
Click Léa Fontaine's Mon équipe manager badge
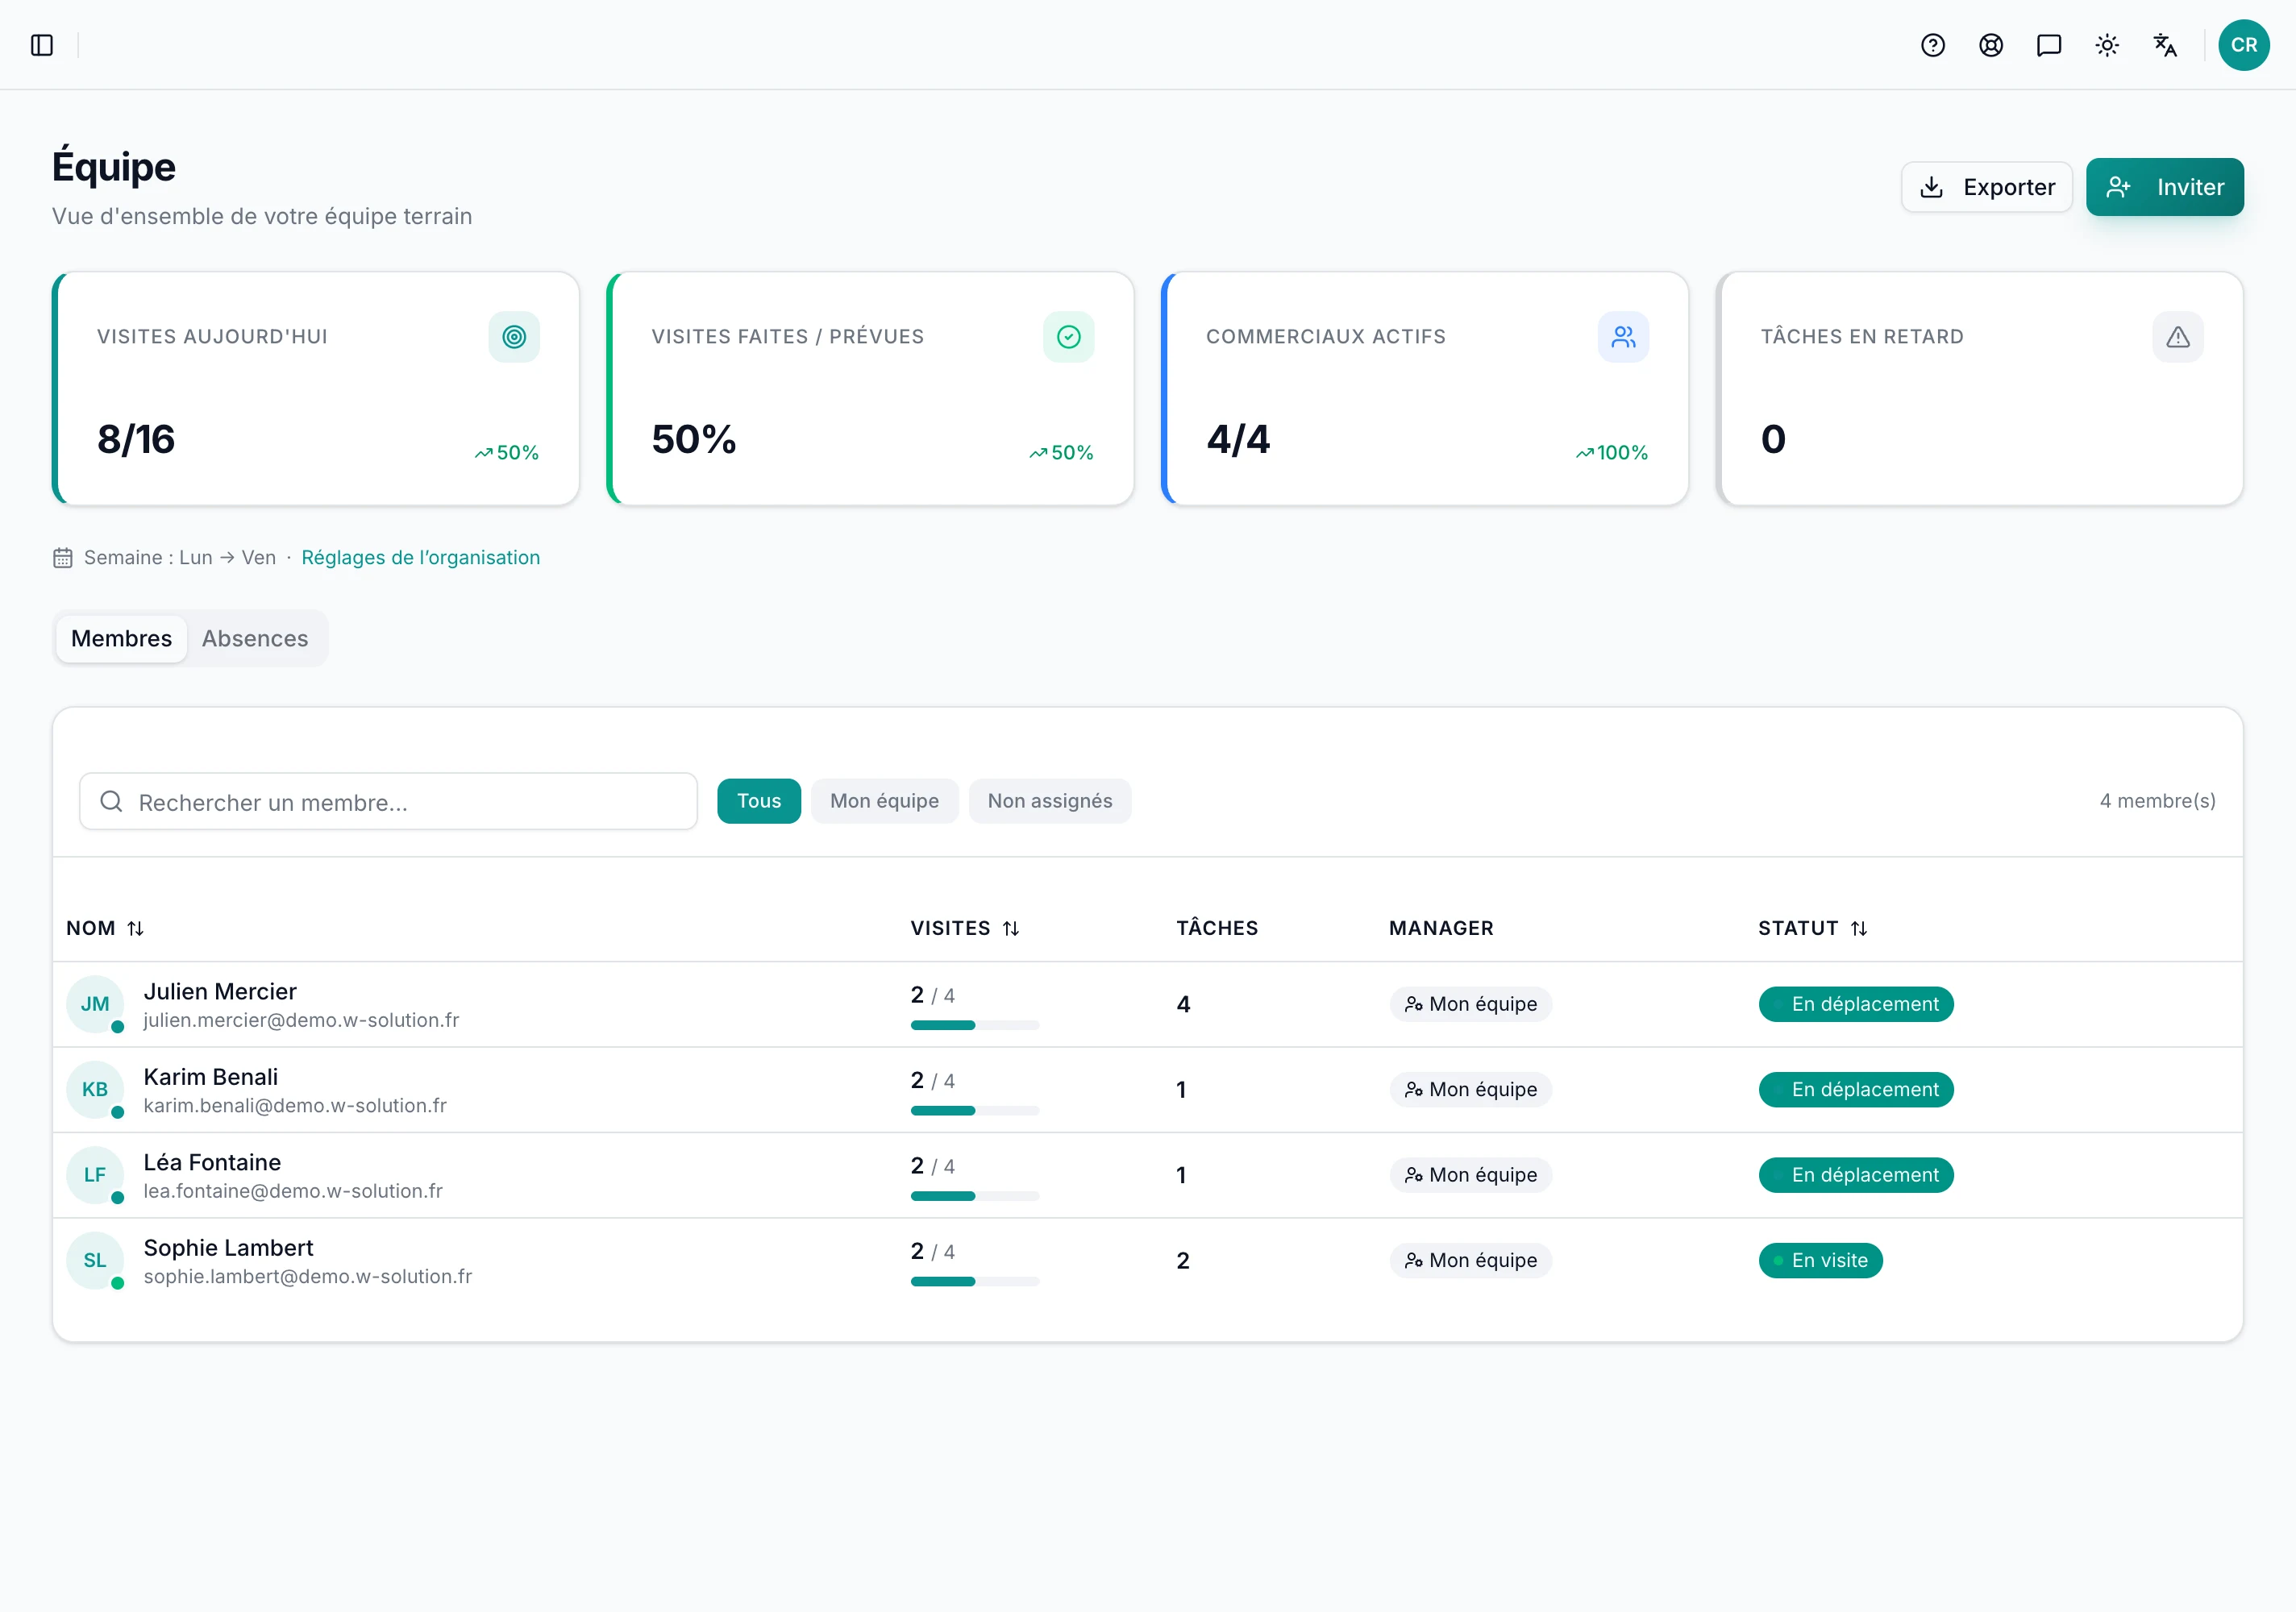[1471, 1175]
